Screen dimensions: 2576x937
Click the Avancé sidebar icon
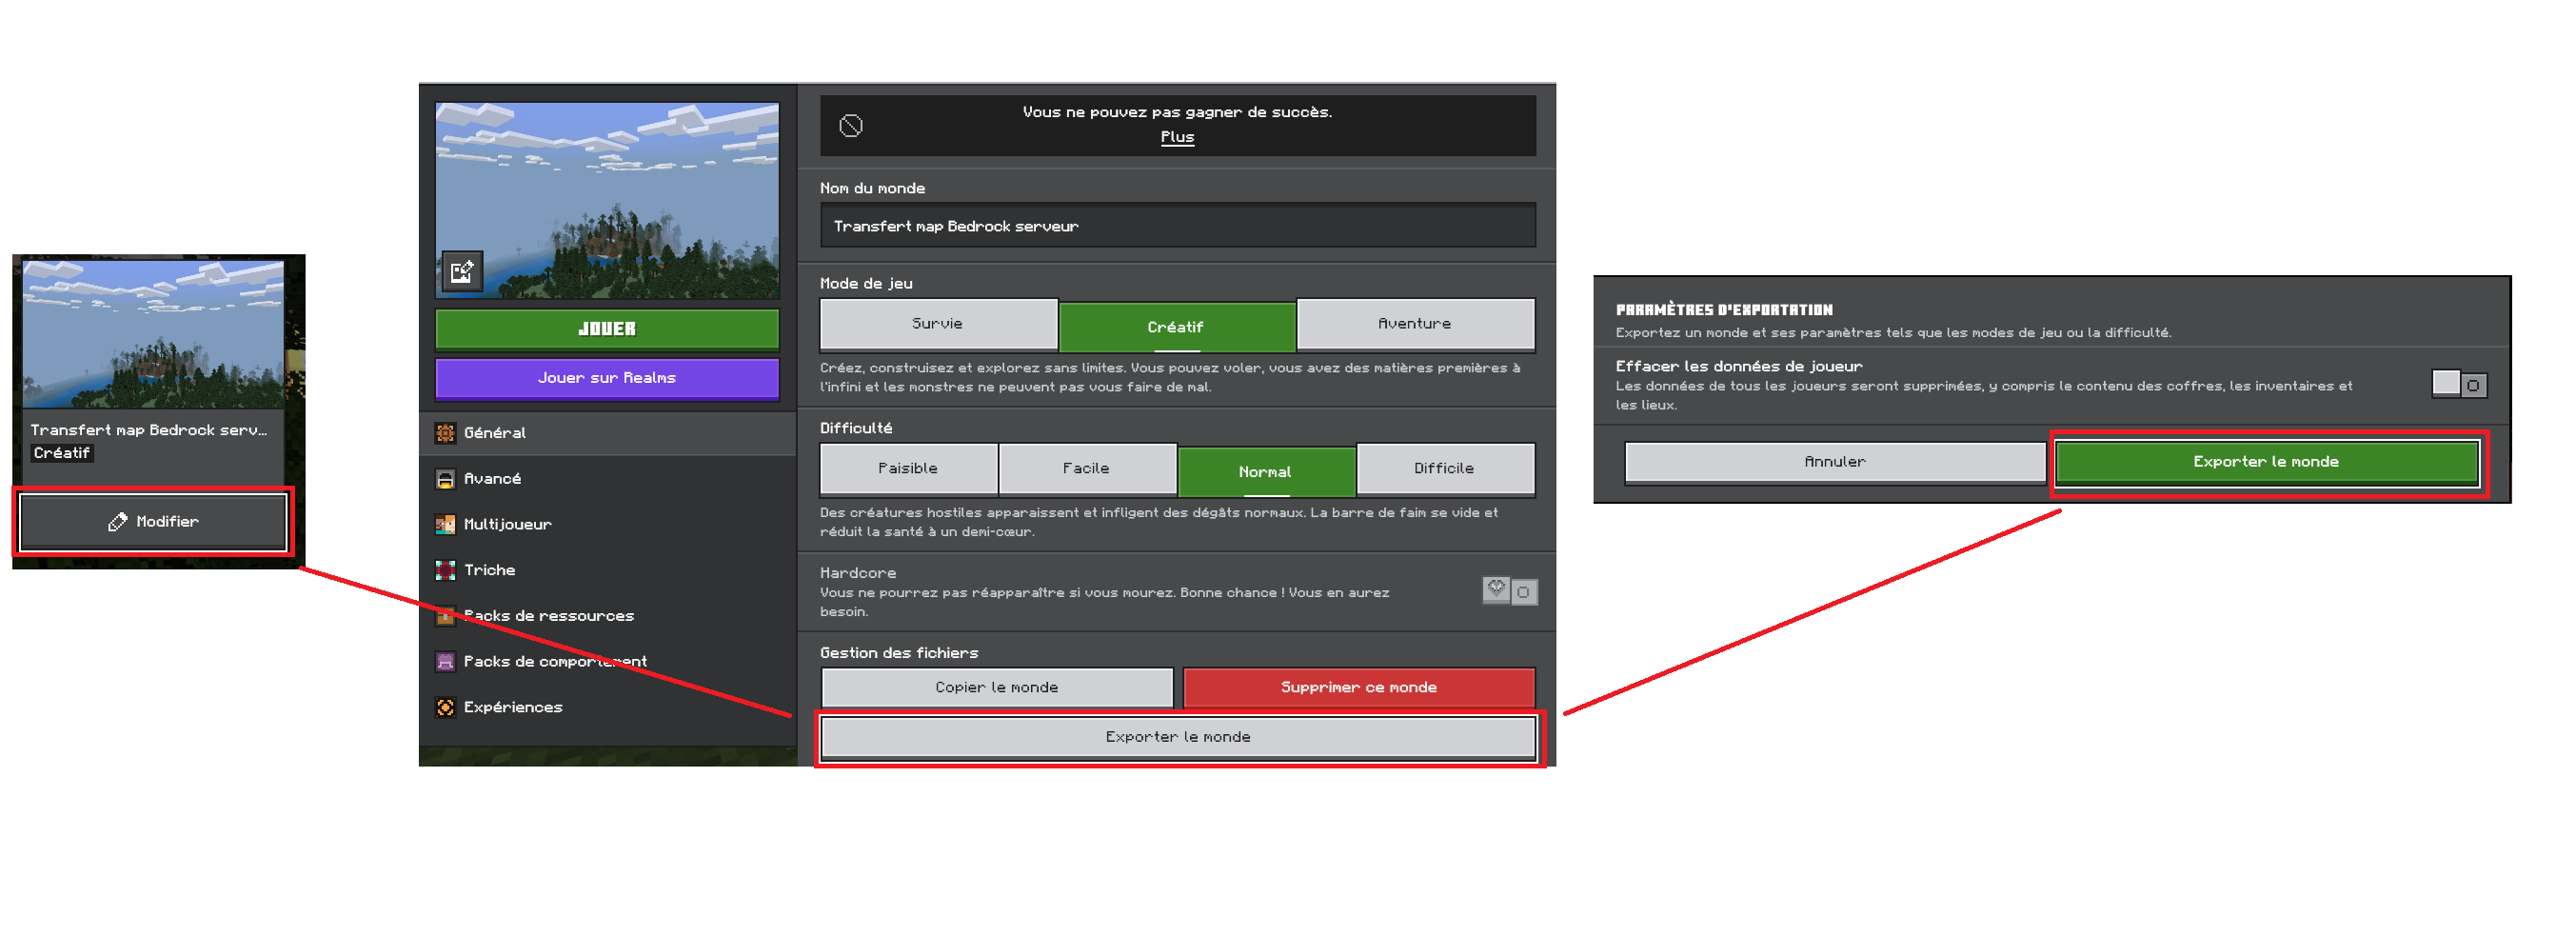click(x=445, y=479)
